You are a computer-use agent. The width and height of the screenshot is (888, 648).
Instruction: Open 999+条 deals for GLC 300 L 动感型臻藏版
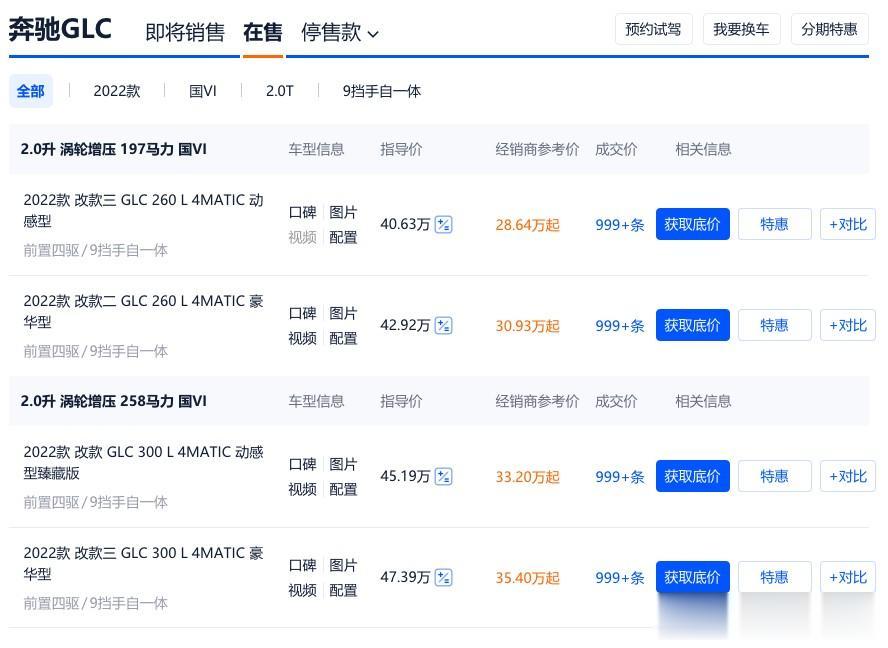pyautogui.click(x=620, y=477)
